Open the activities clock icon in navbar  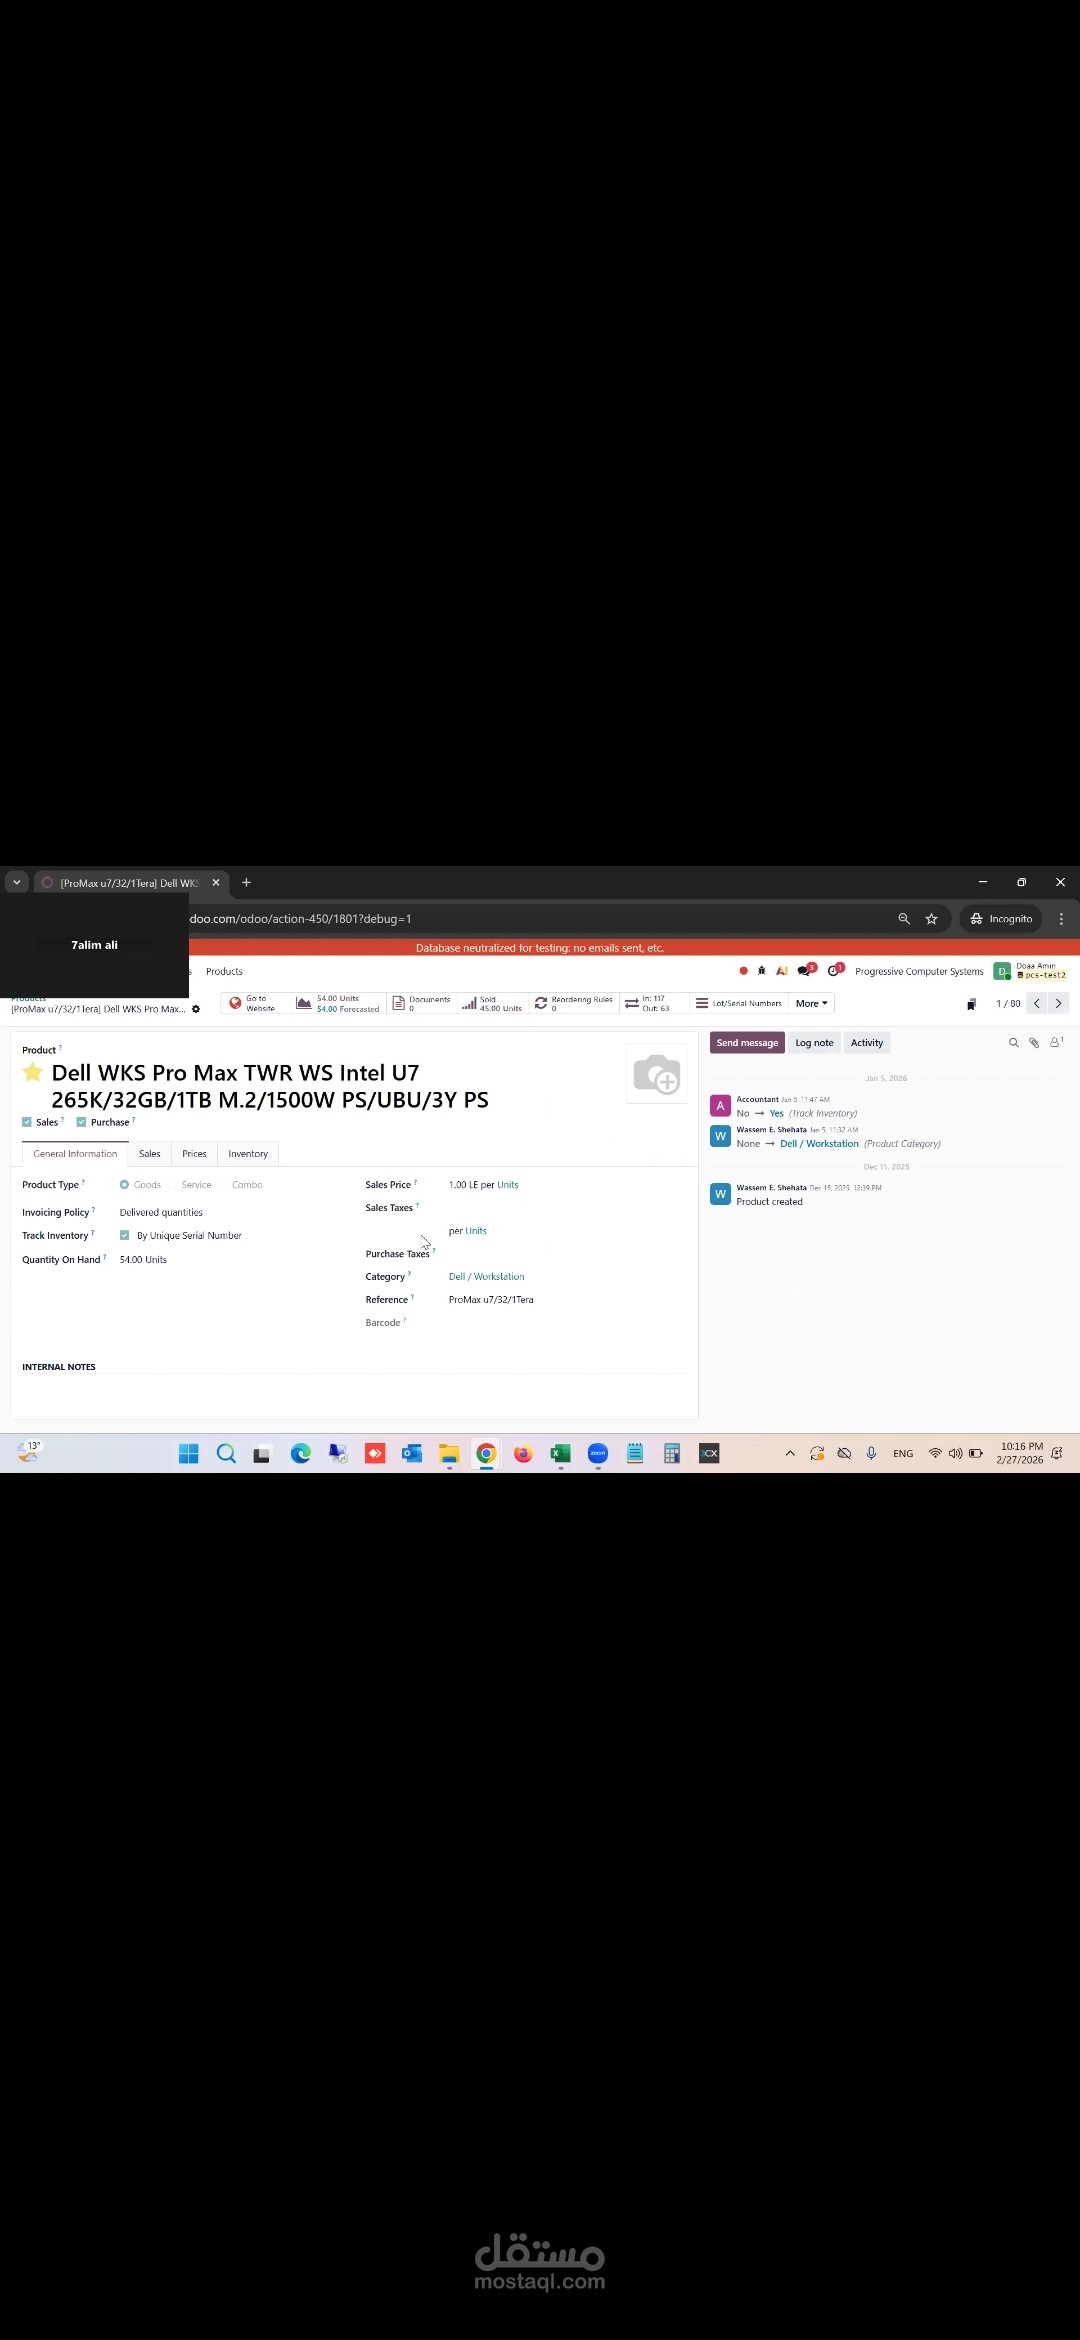coord(834,971)
